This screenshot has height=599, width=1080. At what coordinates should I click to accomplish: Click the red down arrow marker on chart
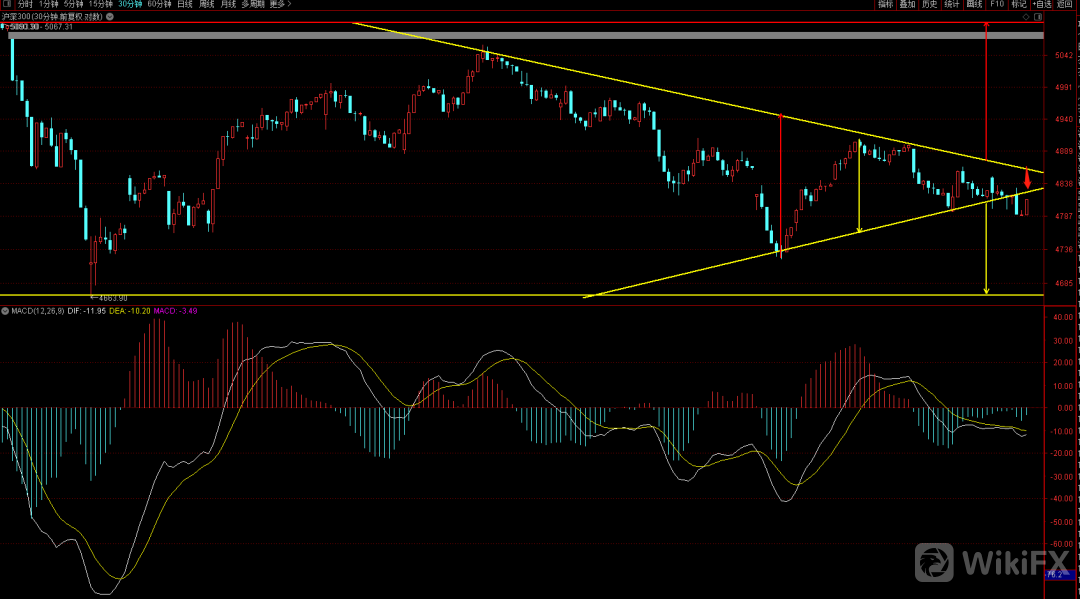[1027, 182]
